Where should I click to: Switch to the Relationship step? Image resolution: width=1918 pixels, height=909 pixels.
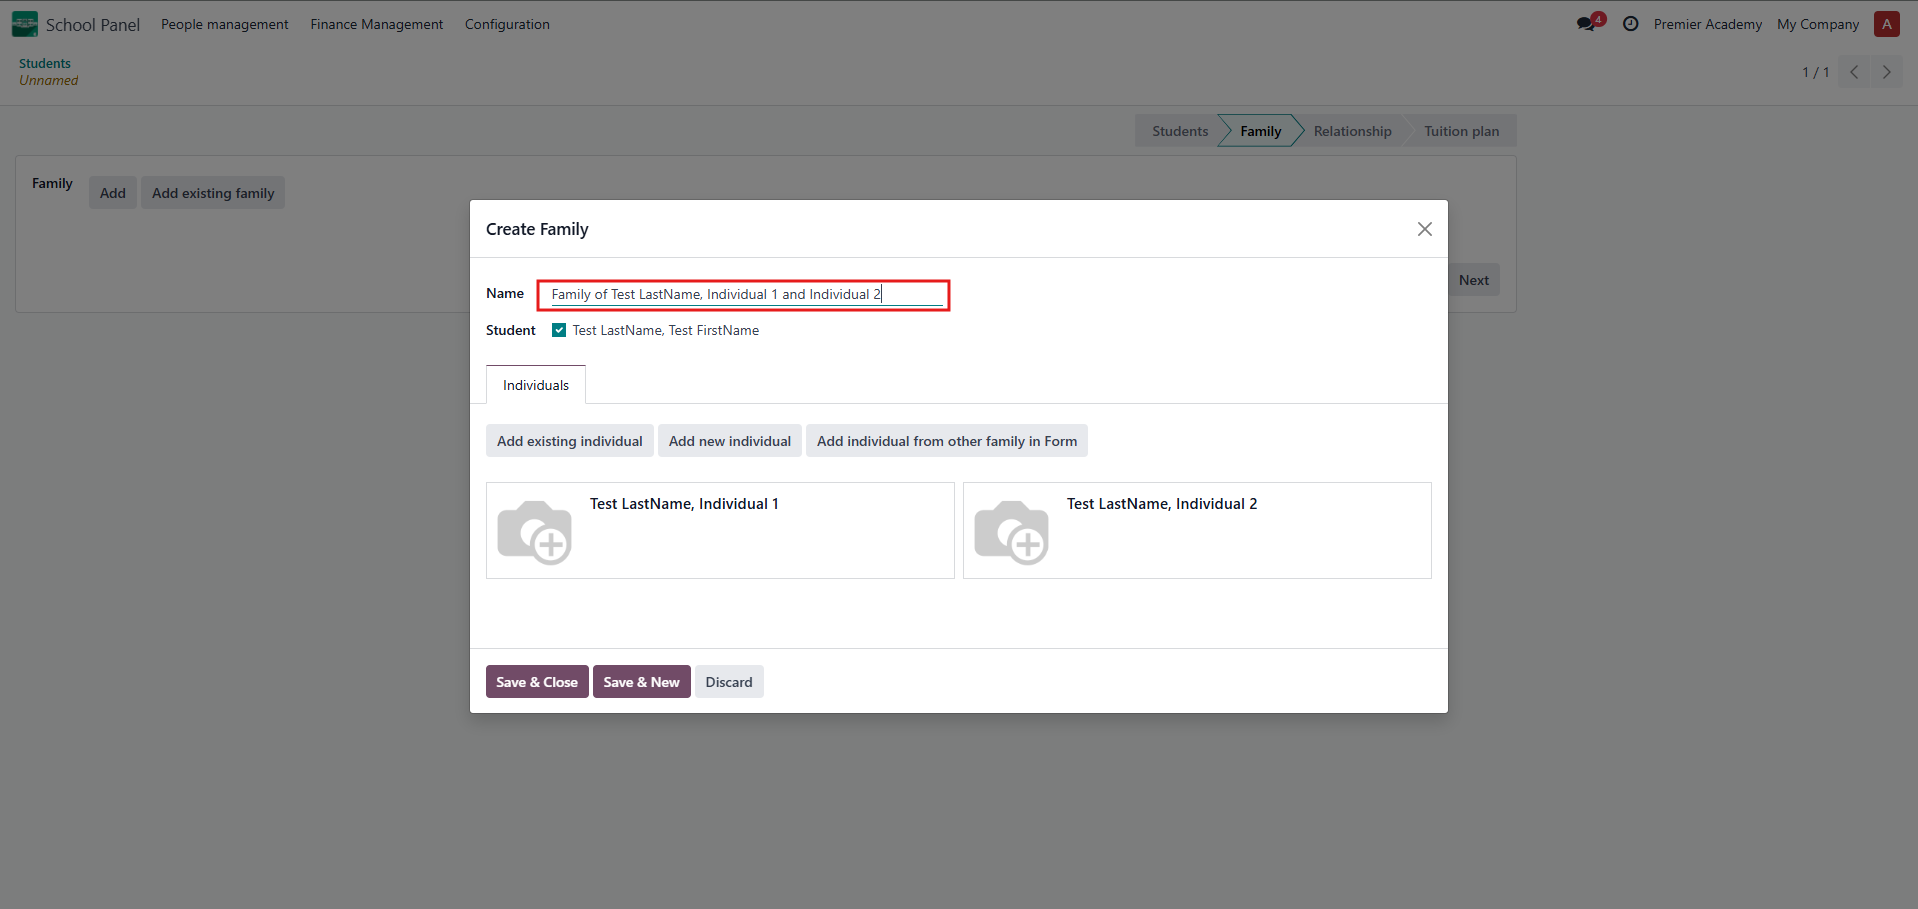1352,131
